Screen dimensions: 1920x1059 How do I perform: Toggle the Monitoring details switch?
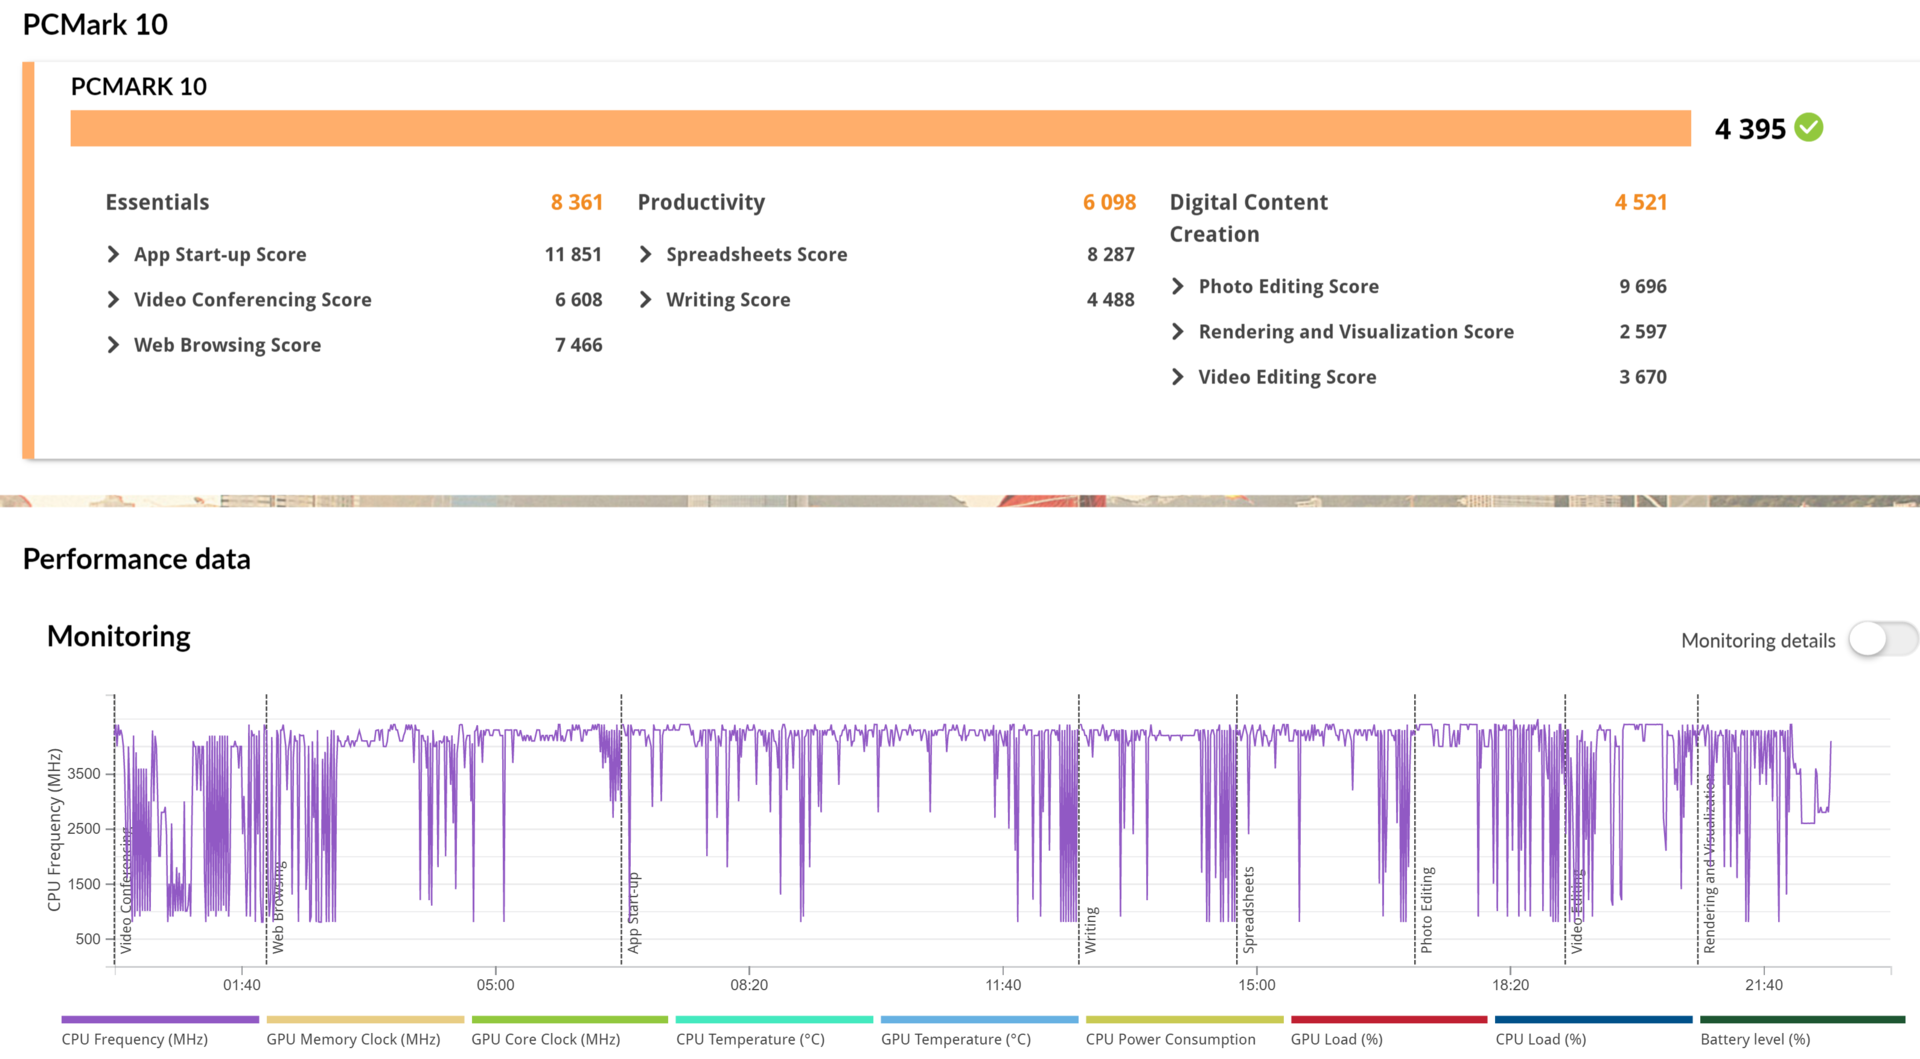(1883, 640)
